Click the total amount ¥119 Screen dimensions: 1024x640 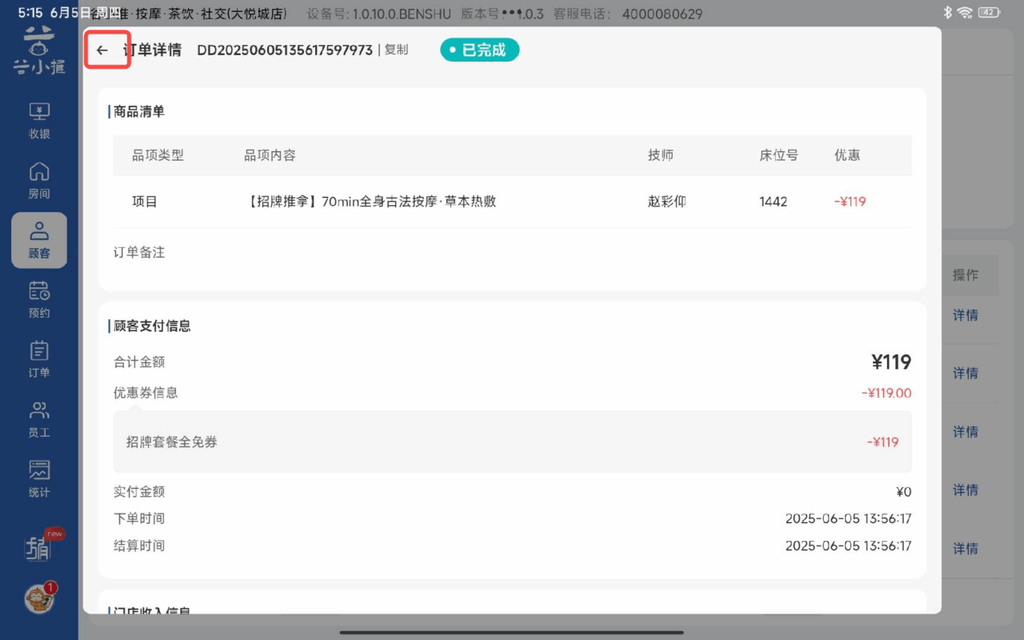891,362
